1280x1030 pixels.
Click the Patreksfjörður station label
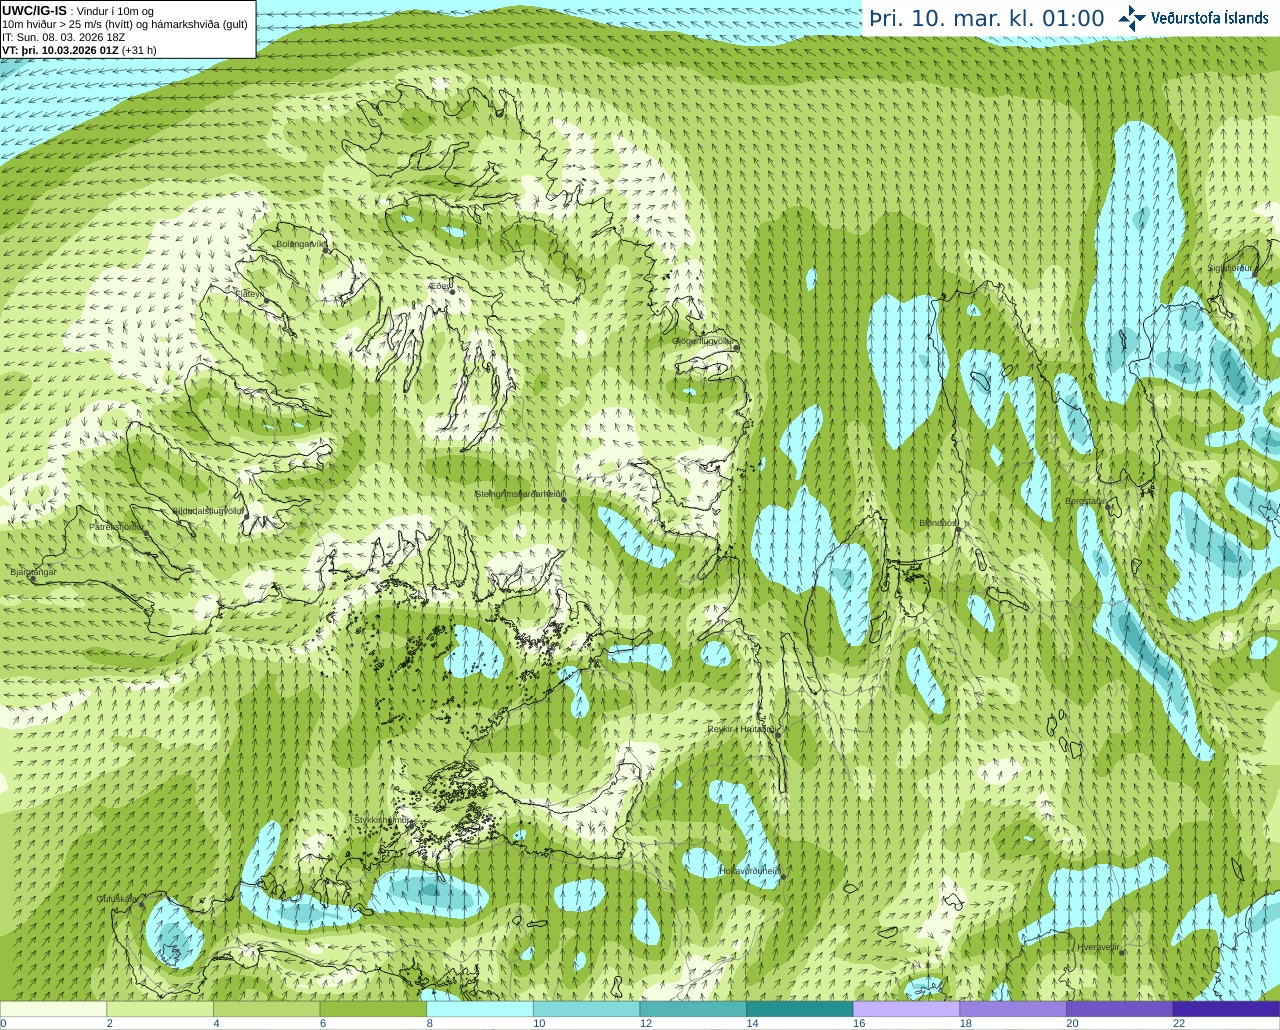pos(117,526)
